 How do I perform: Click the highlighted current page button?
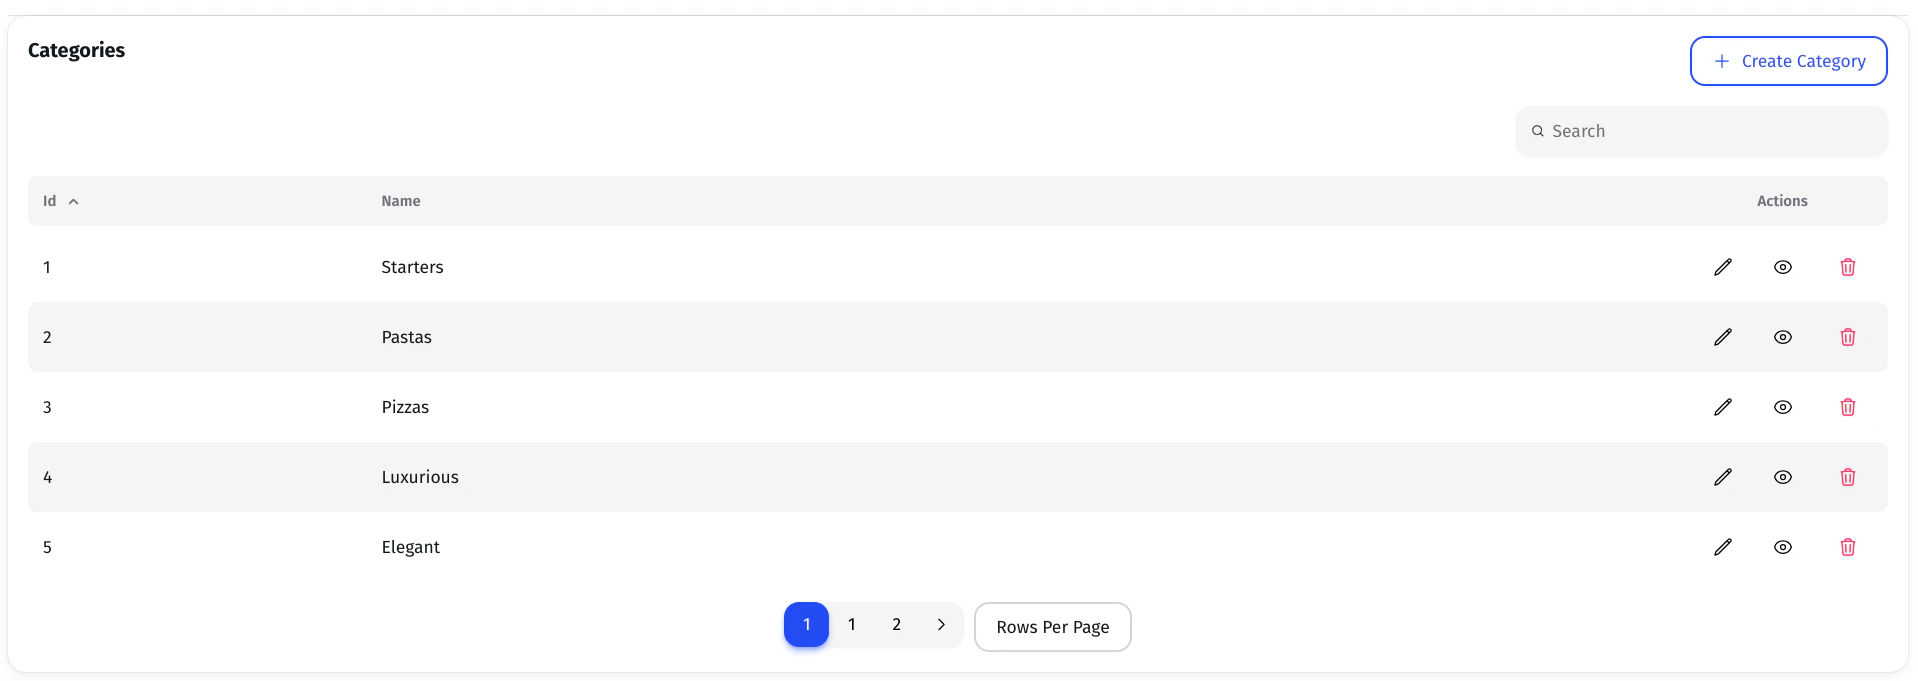click(806, 624)
